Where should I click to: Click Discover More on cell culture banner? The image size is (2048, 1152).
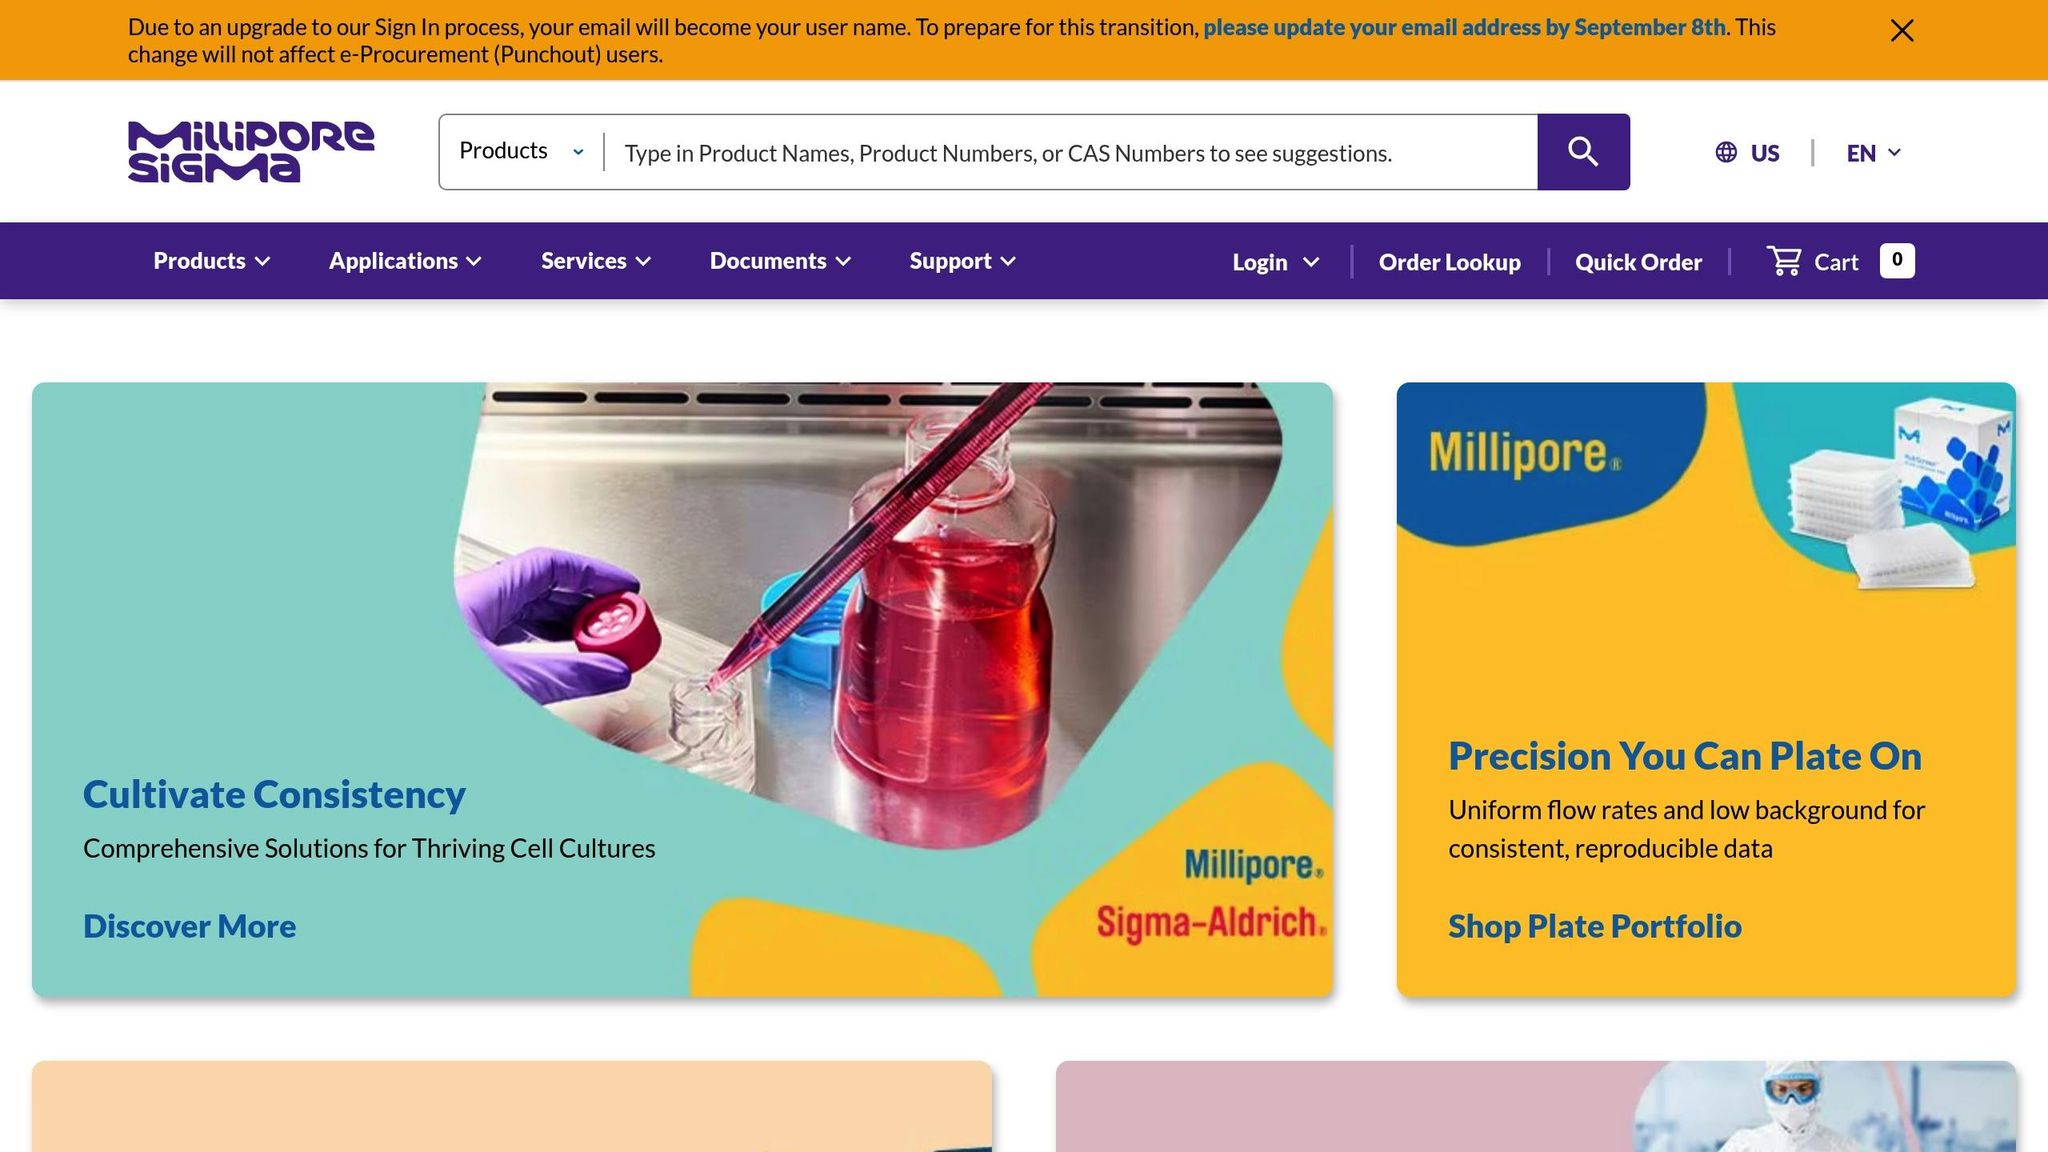[x=189, y=926]
